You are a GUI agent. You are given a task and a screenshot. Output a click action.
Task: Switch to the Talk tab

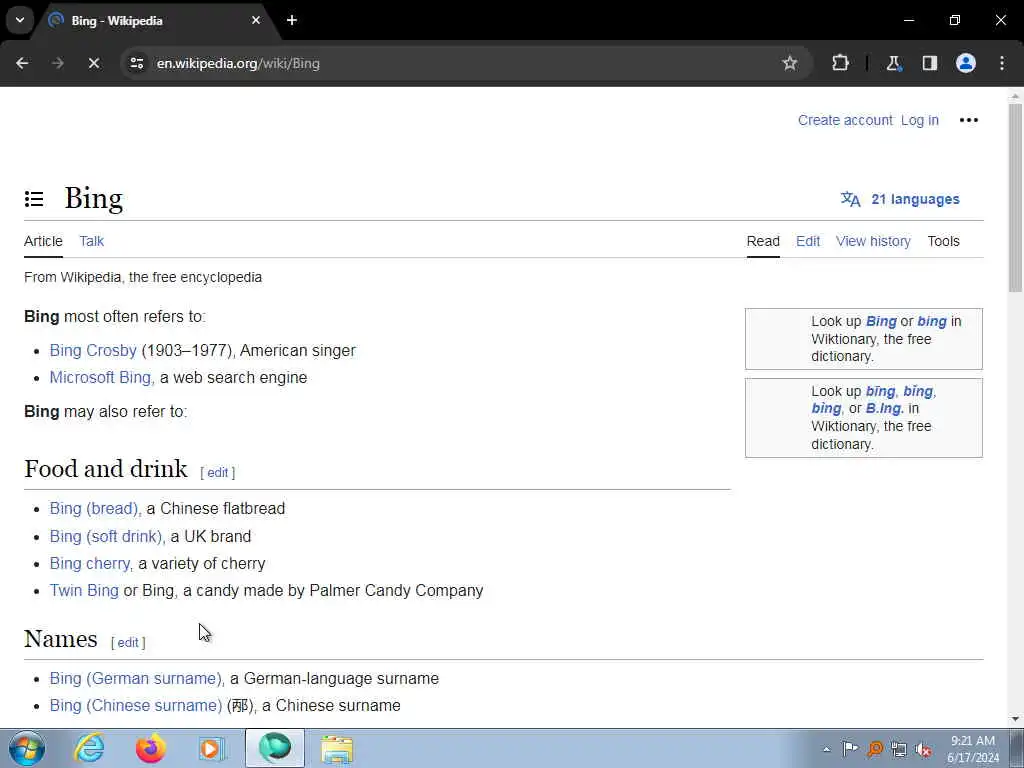click(91, 241)
